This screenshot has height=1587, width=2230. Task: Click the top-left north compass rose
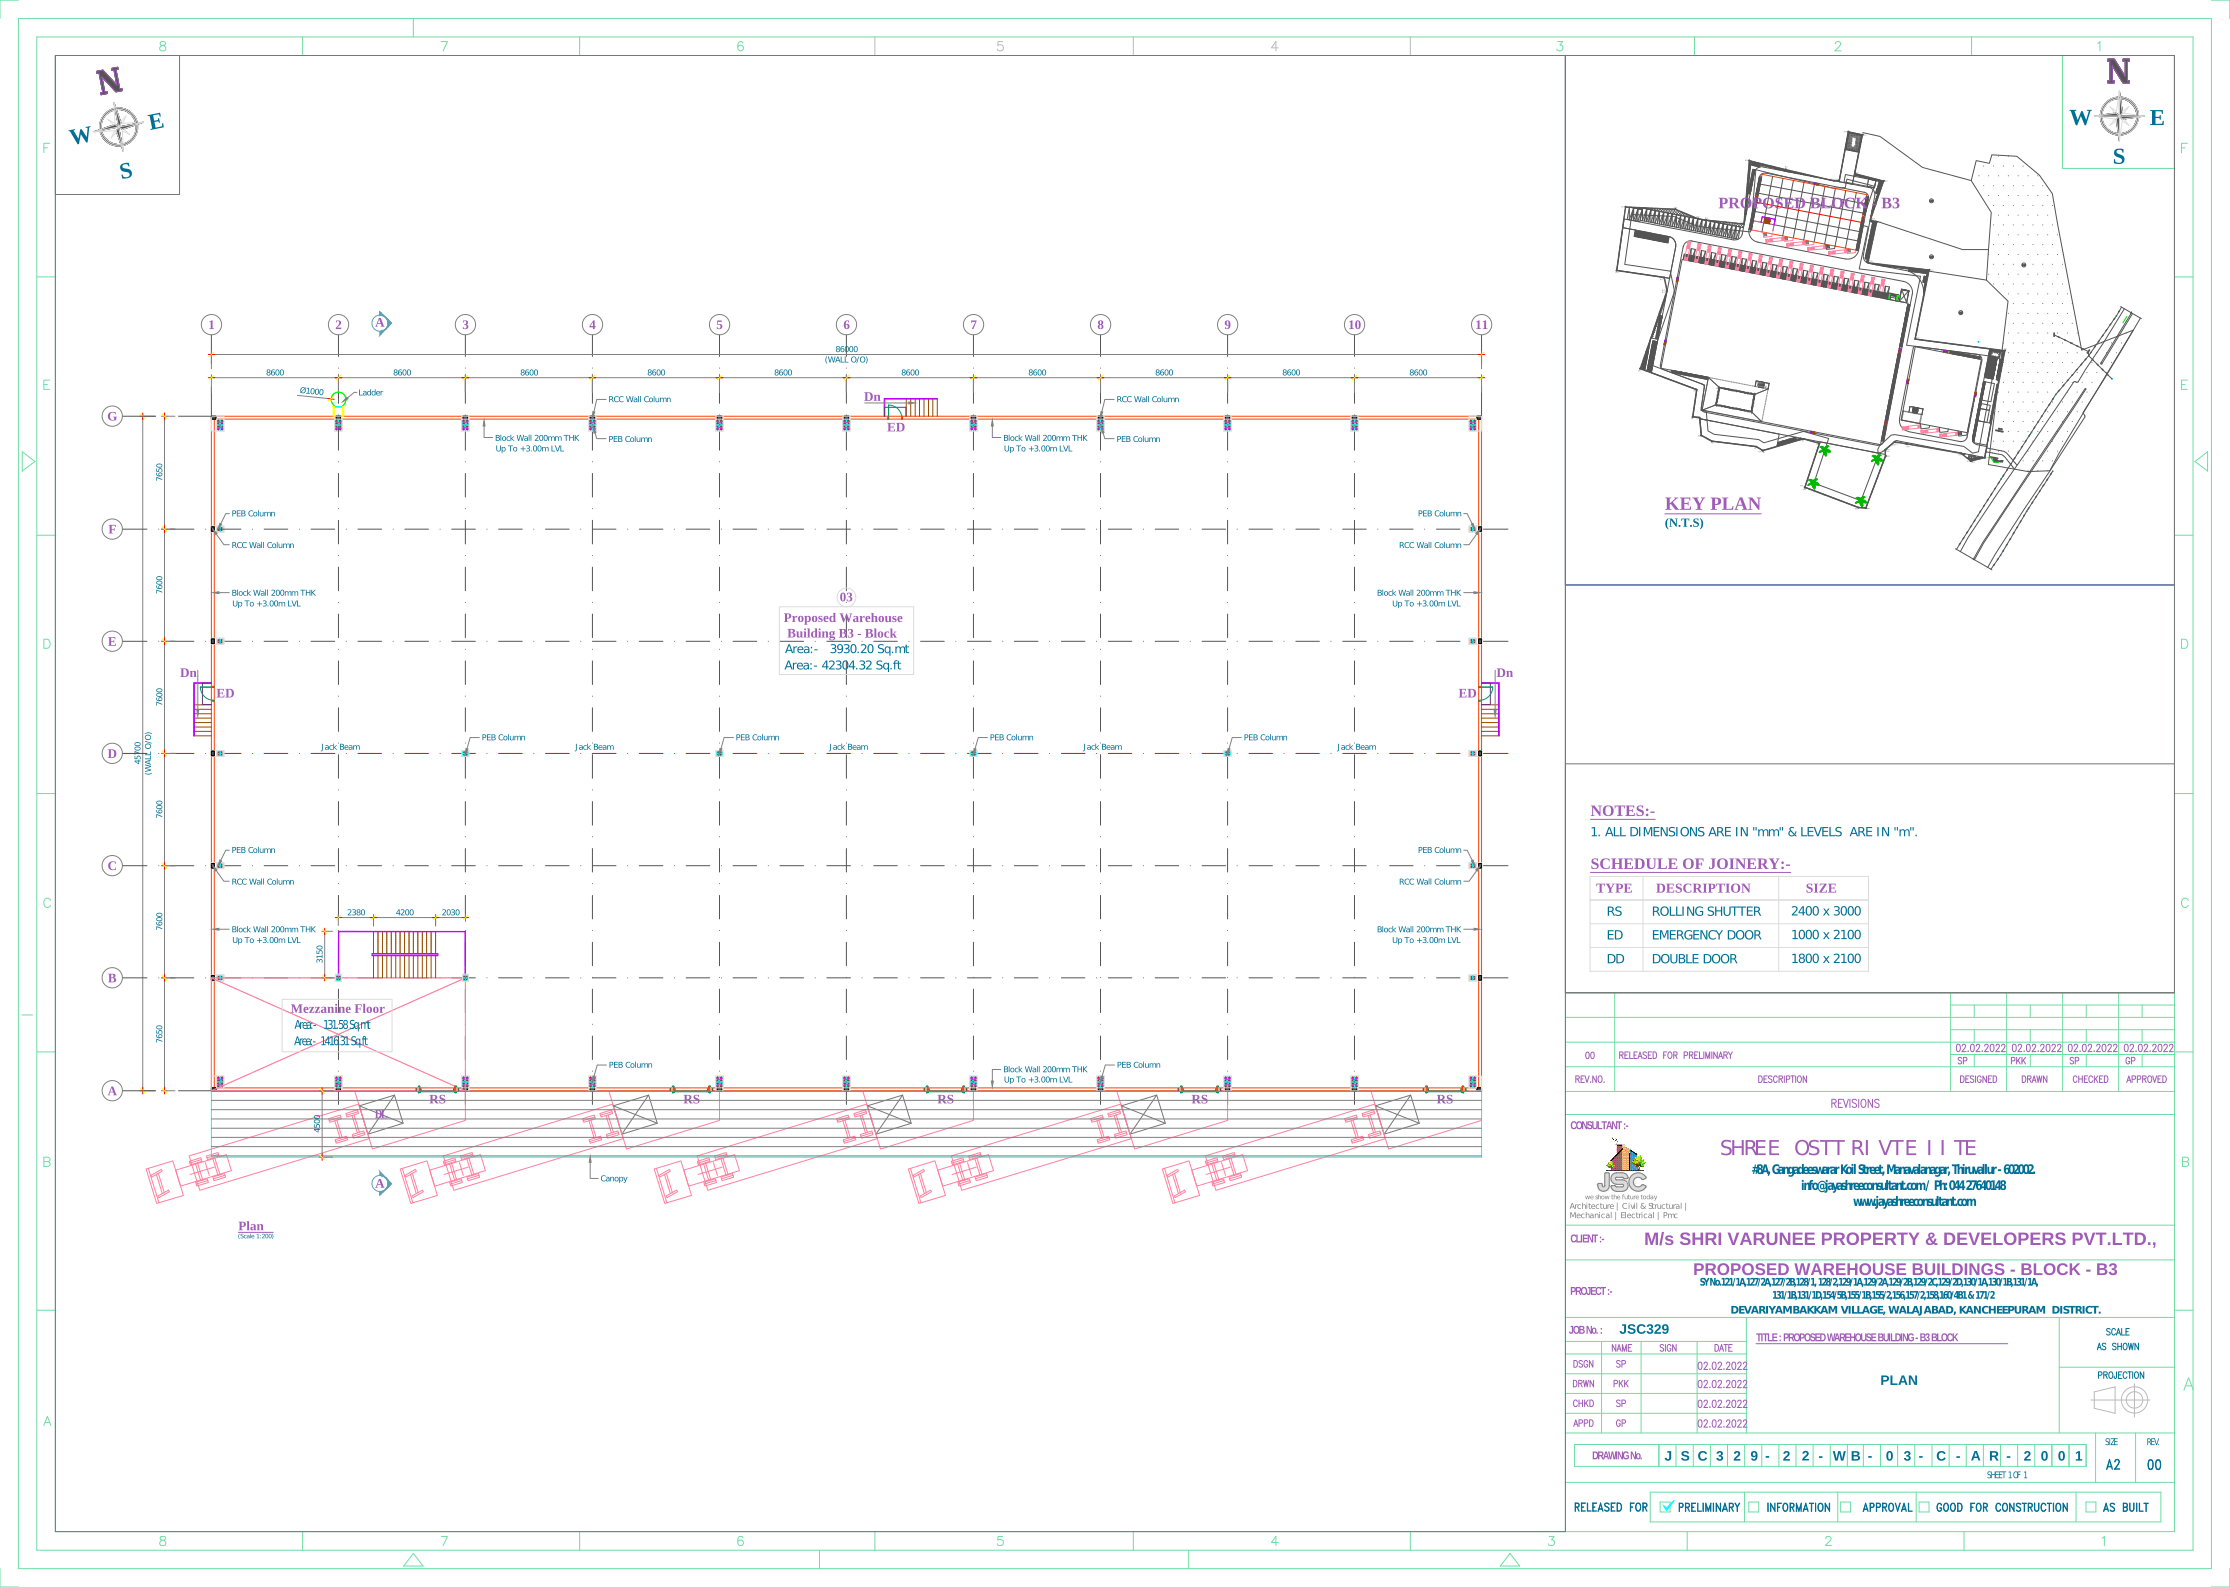119,127
